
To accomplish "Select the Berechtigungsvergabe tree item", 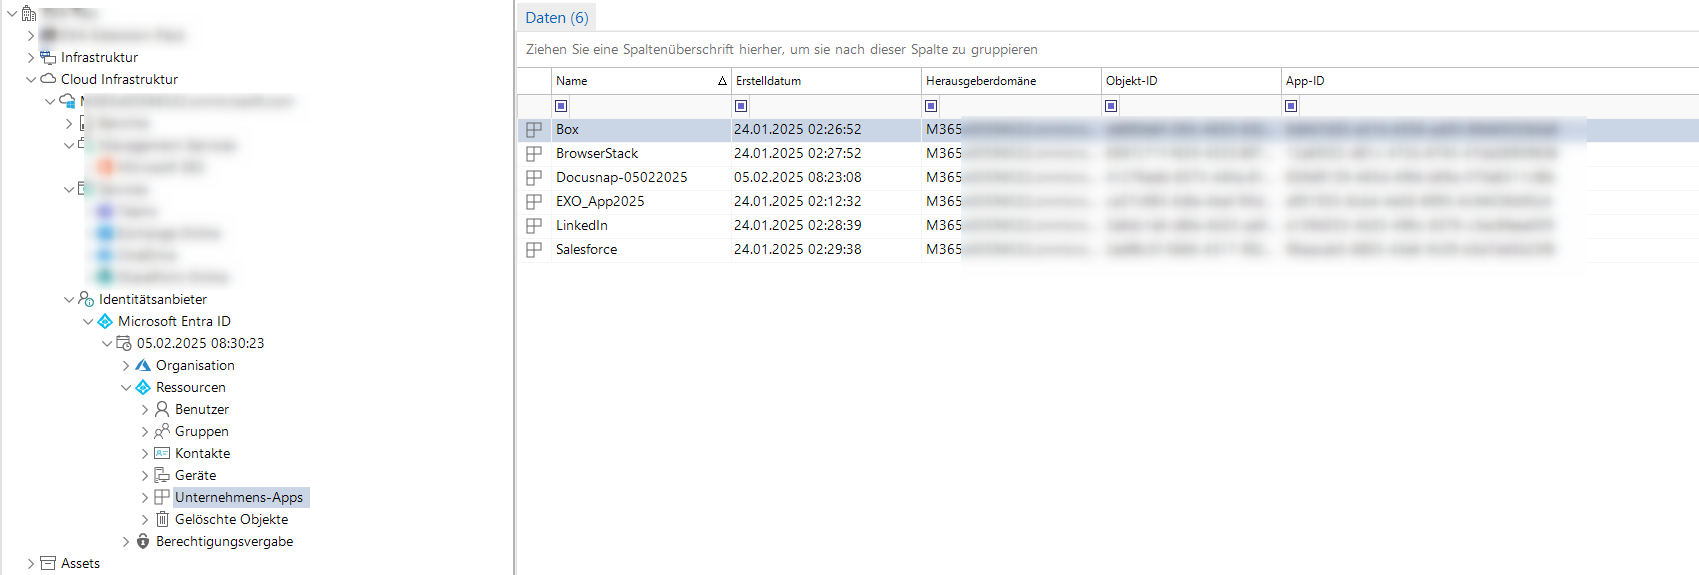I will pos(224,541).
